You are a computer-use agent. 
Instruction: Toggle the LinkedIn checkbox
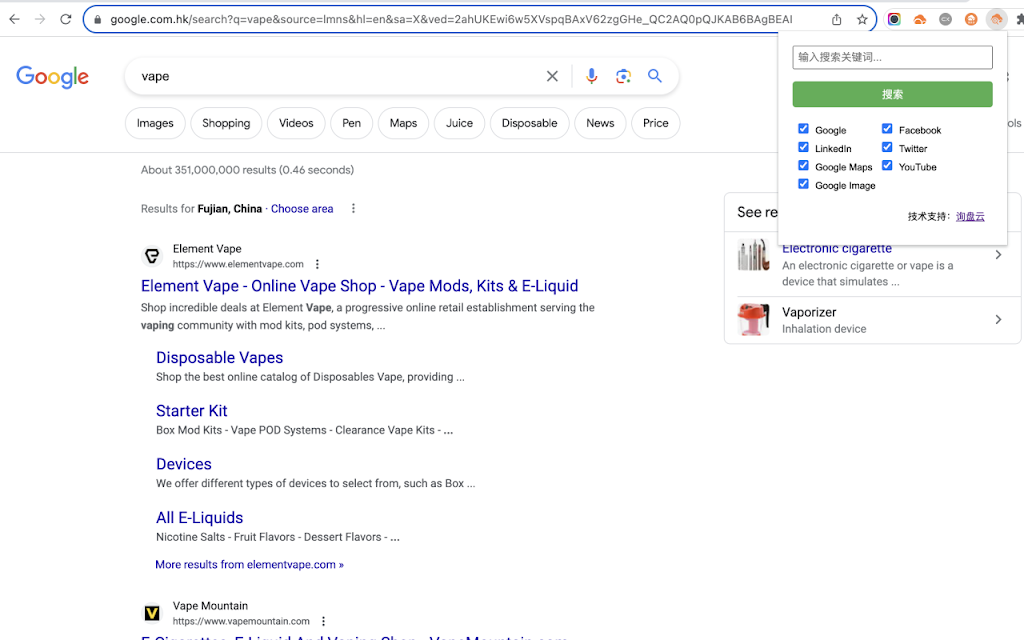(x=803, y=147)
